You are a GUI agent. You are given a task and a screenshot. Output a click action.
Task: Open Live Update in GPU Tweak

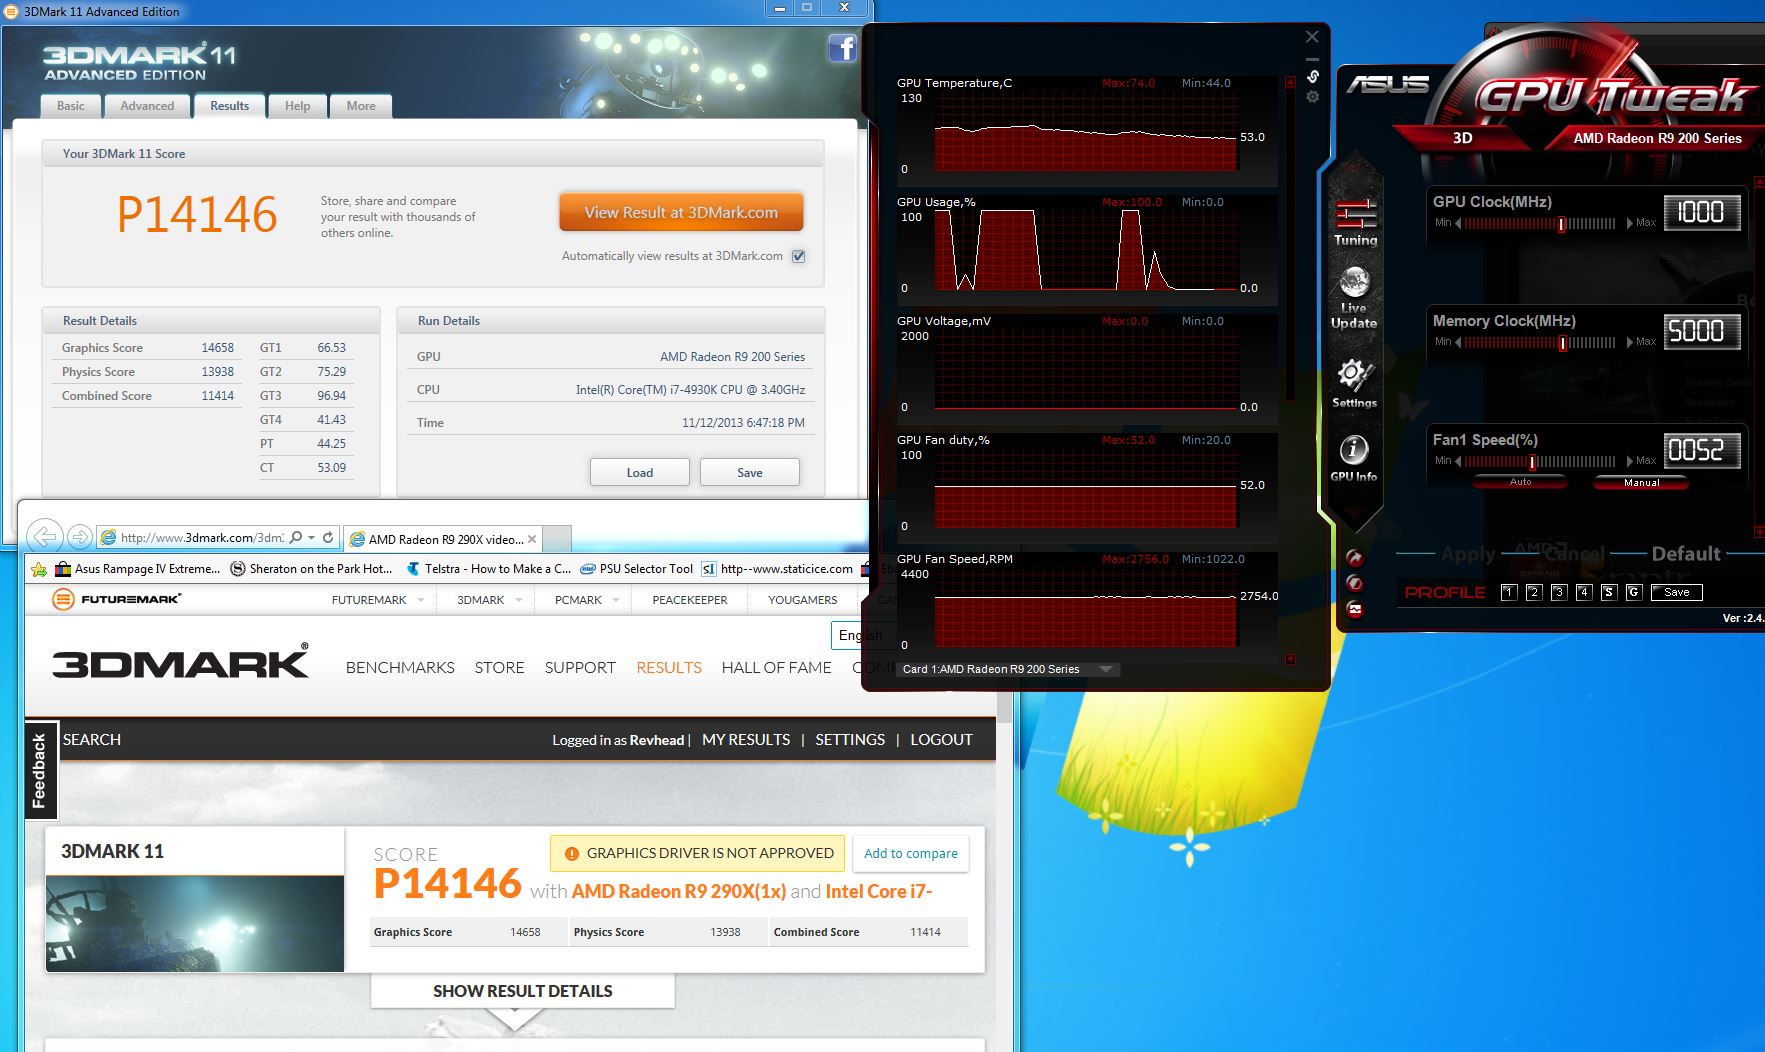(x=1354, y=298)
